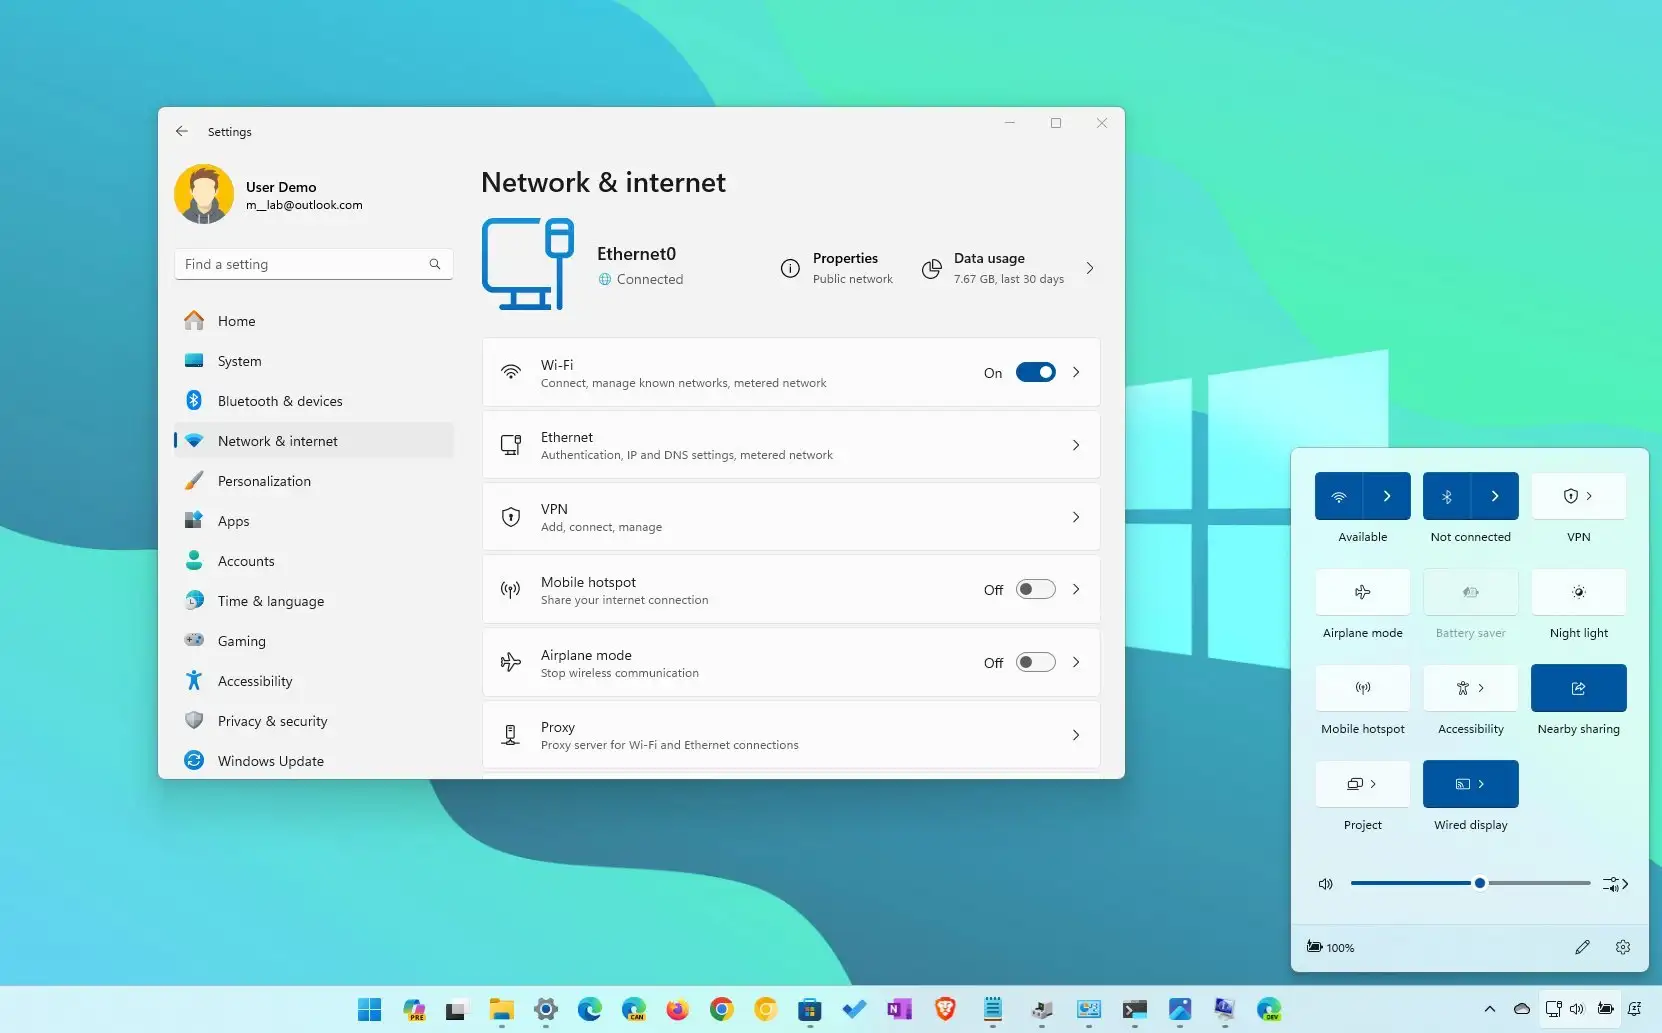
Task: Enable the Airplane mode toggle in Settings
Action: point(1036,662)
